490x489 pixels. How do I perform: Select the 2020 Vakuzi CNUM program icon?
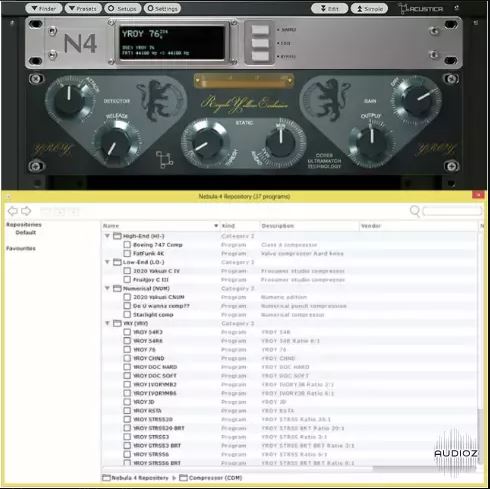click(127, 297)
